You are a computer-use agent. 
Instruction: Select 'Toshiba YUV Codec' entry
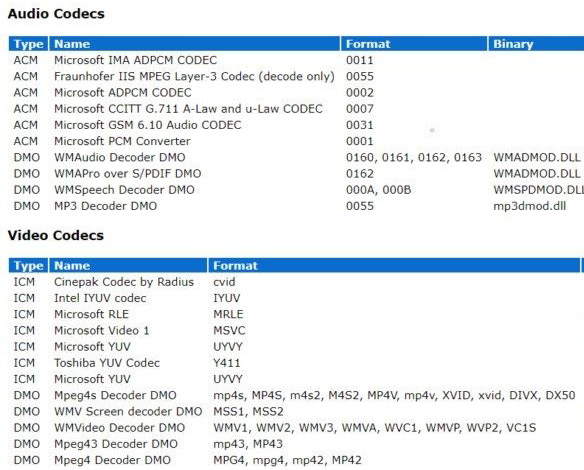[x=107, y=363]
